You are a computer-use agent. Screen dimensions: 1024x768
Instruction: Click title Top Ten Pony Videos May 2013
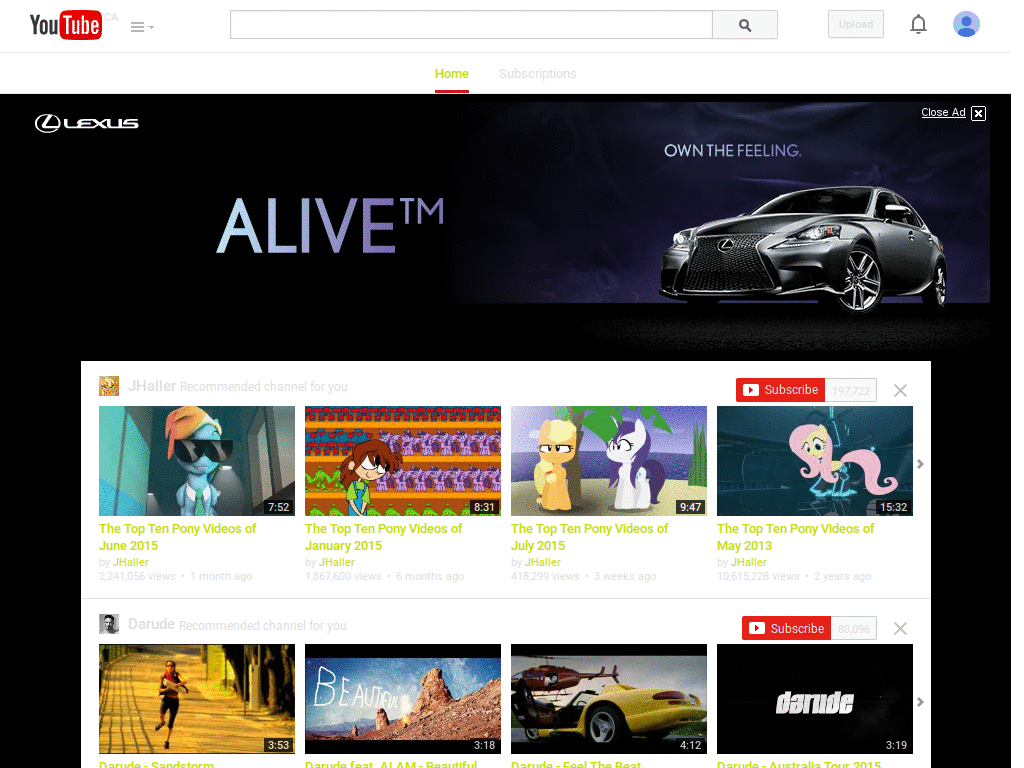click(x=795, y=537)
